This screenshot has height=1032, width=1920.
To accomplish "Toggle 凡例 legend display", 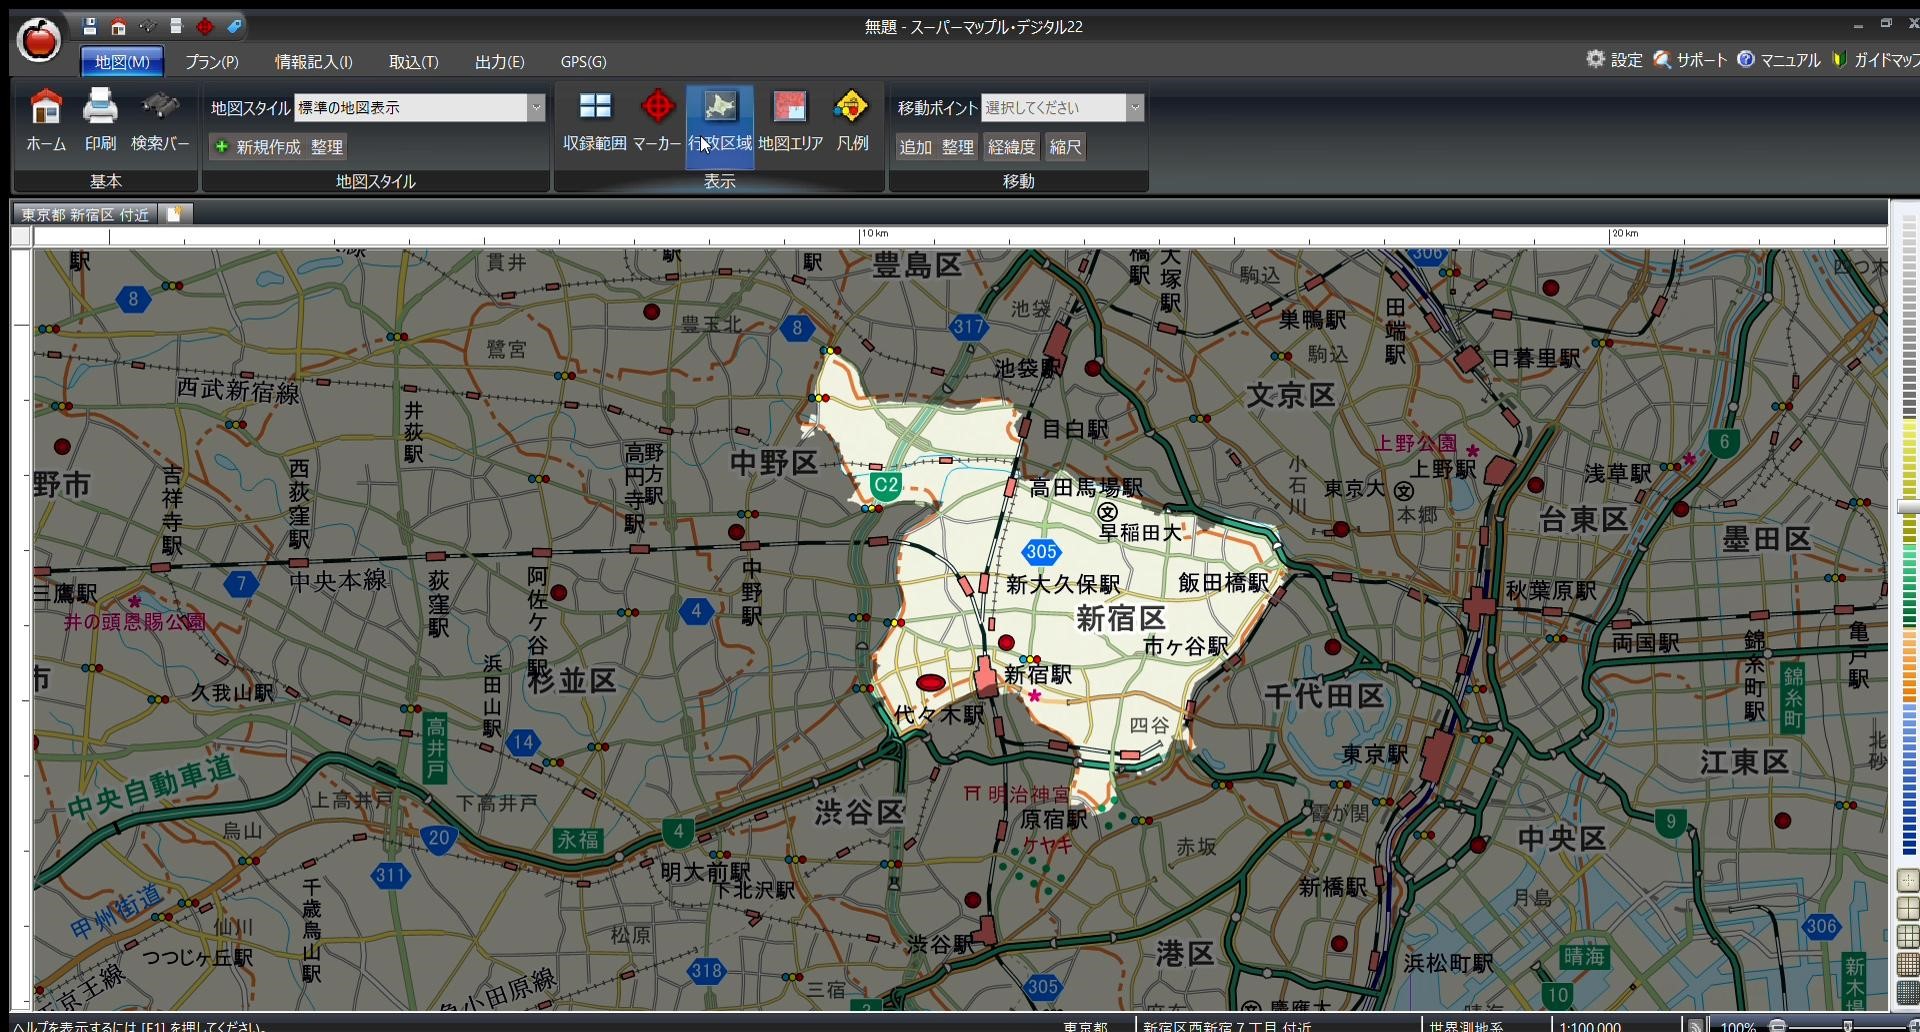I will 852,121.
